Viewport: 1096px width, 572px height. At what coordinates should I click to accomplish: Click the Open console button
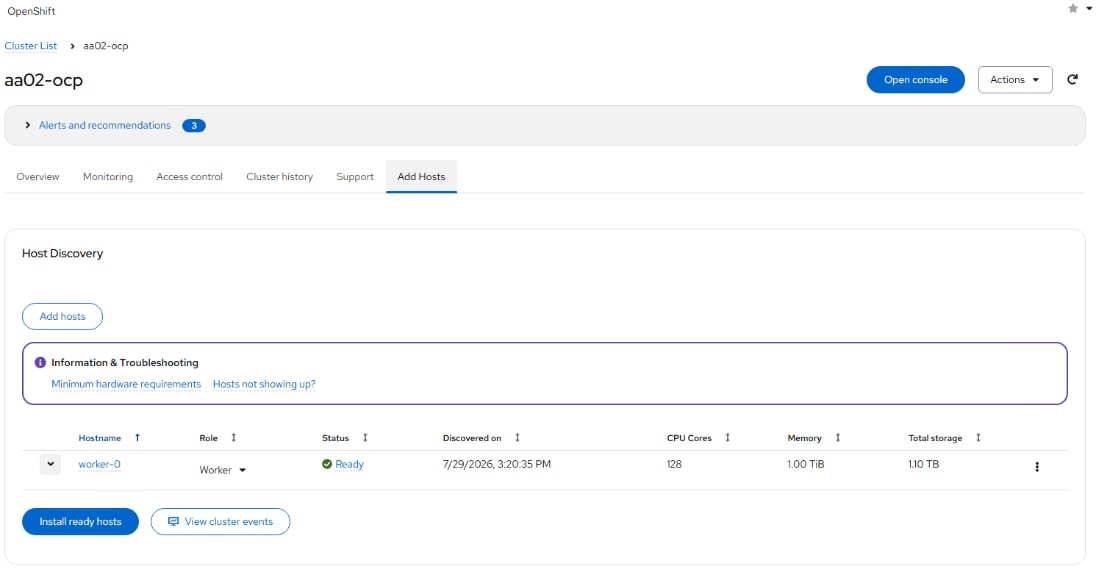[x=916, y=80]
